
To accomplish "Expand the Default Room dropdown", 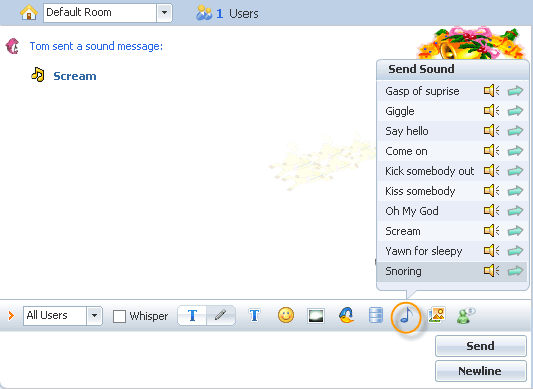I will (164, 13).
